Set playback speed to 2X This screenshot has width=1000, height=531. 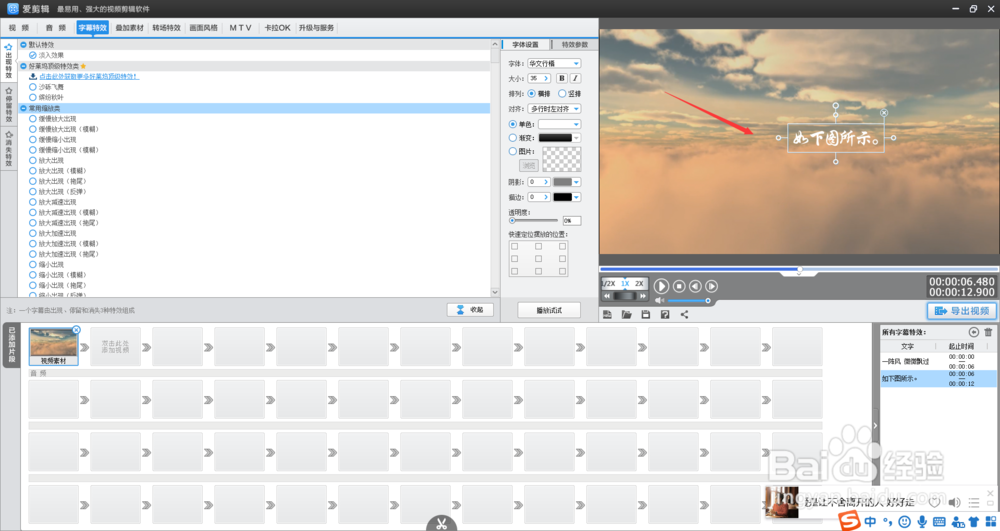pos(639,284)
